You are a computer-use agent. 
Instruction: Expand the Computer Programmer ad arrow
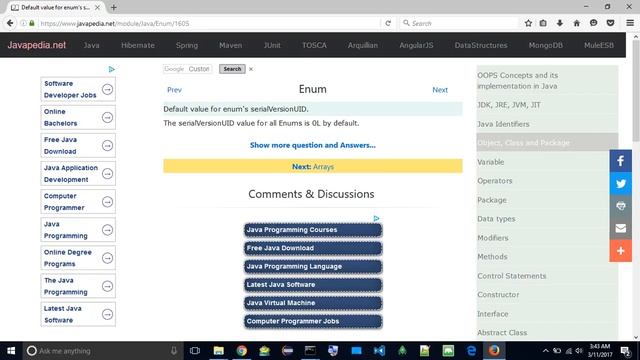(107, 202)
